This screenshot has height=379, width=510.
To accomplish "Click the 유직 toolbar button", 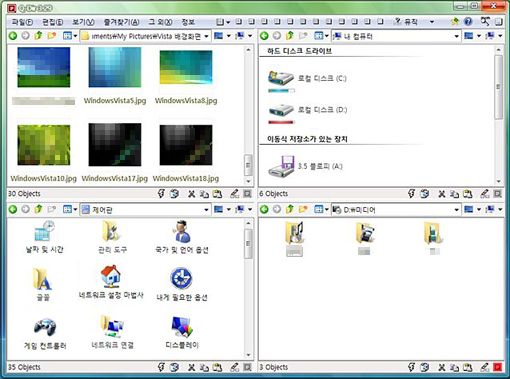I will [406, 22].
